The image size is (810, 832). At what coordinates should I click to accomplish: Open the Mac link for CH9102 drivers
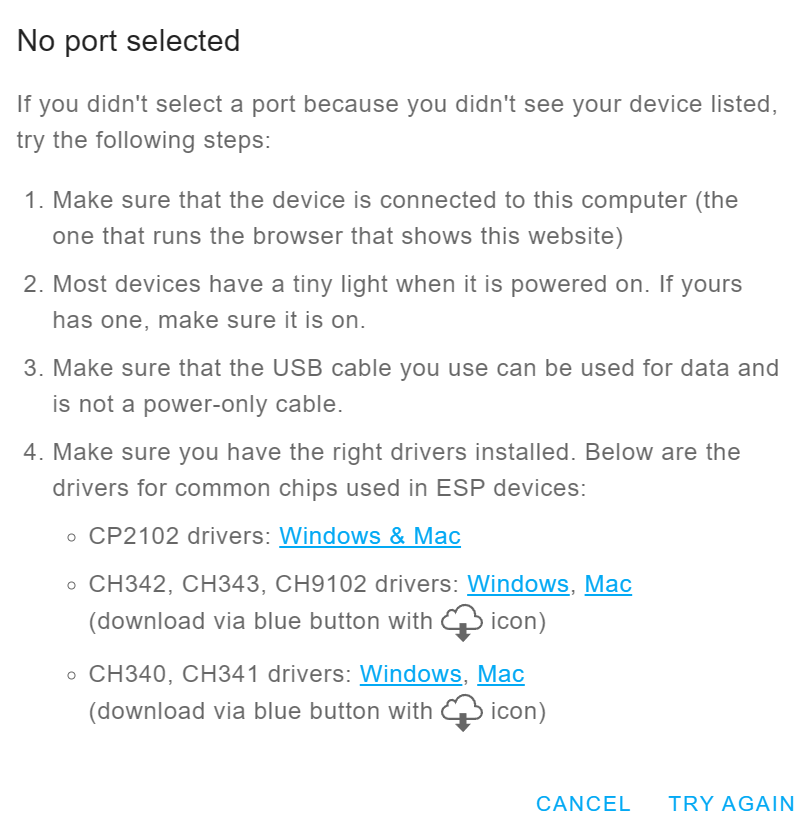(x=608, y=584)
